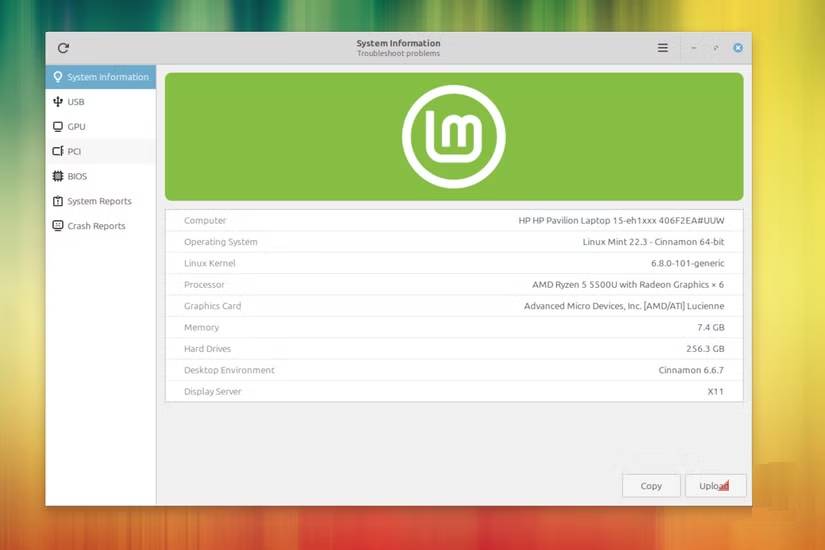The image size is (825, 550).
Task: Select the AMD Ryzen 5 5500U value
Action: (628, 285)
